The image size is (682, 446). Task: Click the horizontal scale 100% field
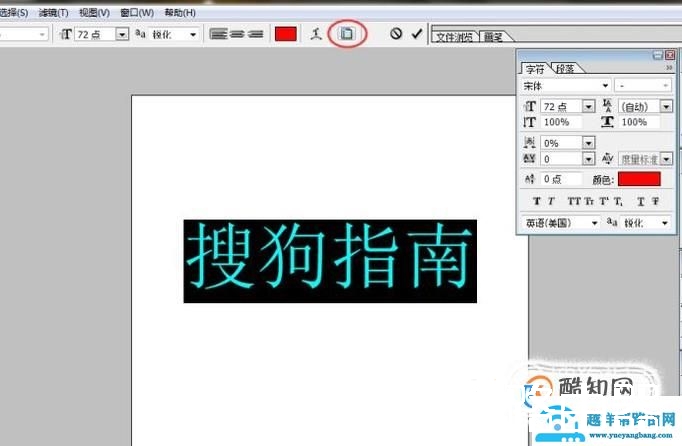click(640, 122)
